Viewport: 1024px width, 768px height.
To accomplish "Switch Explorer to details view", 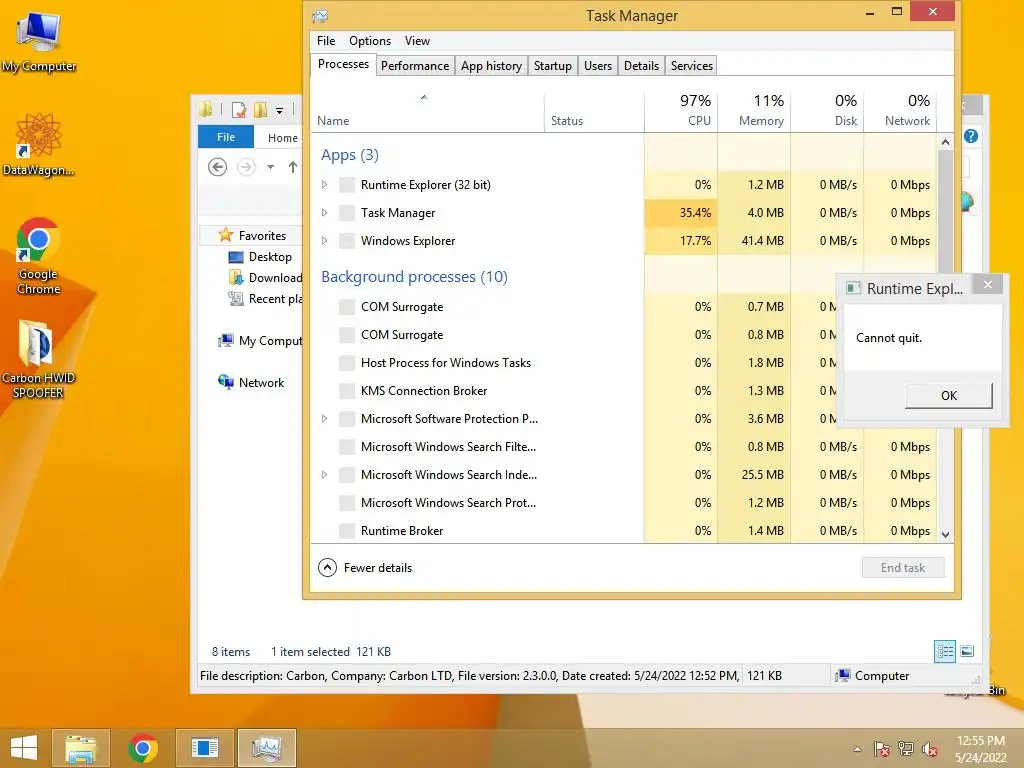I will point(945,651).
